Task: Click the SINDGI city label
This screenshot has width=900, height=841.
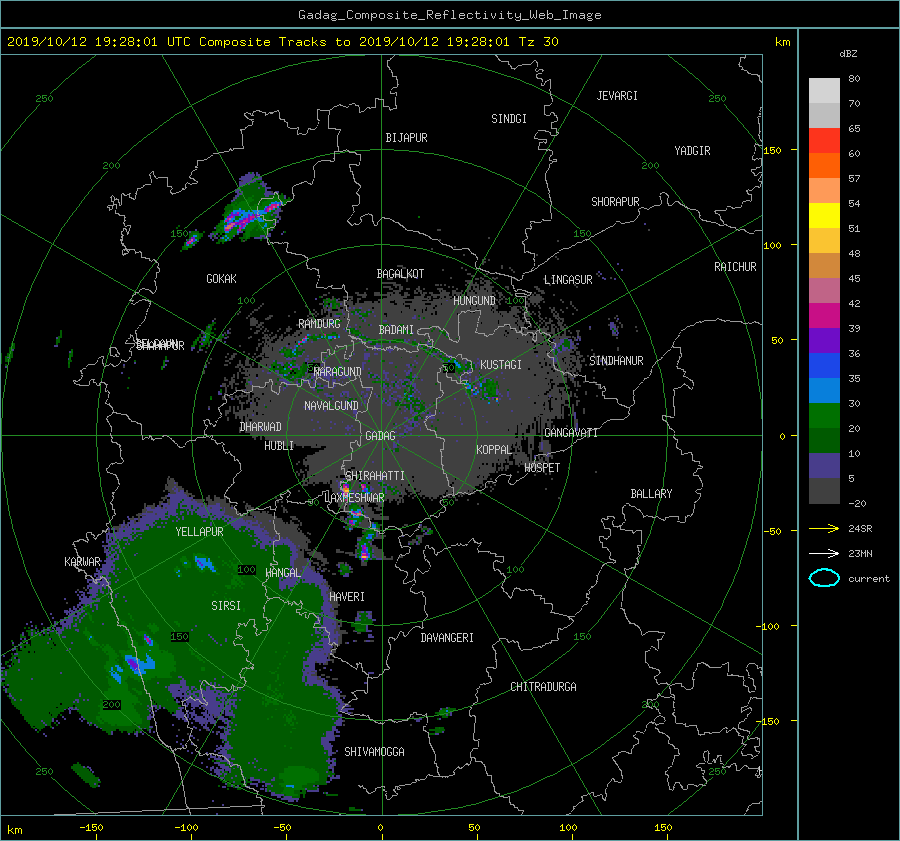Action: tap(509, 119)
